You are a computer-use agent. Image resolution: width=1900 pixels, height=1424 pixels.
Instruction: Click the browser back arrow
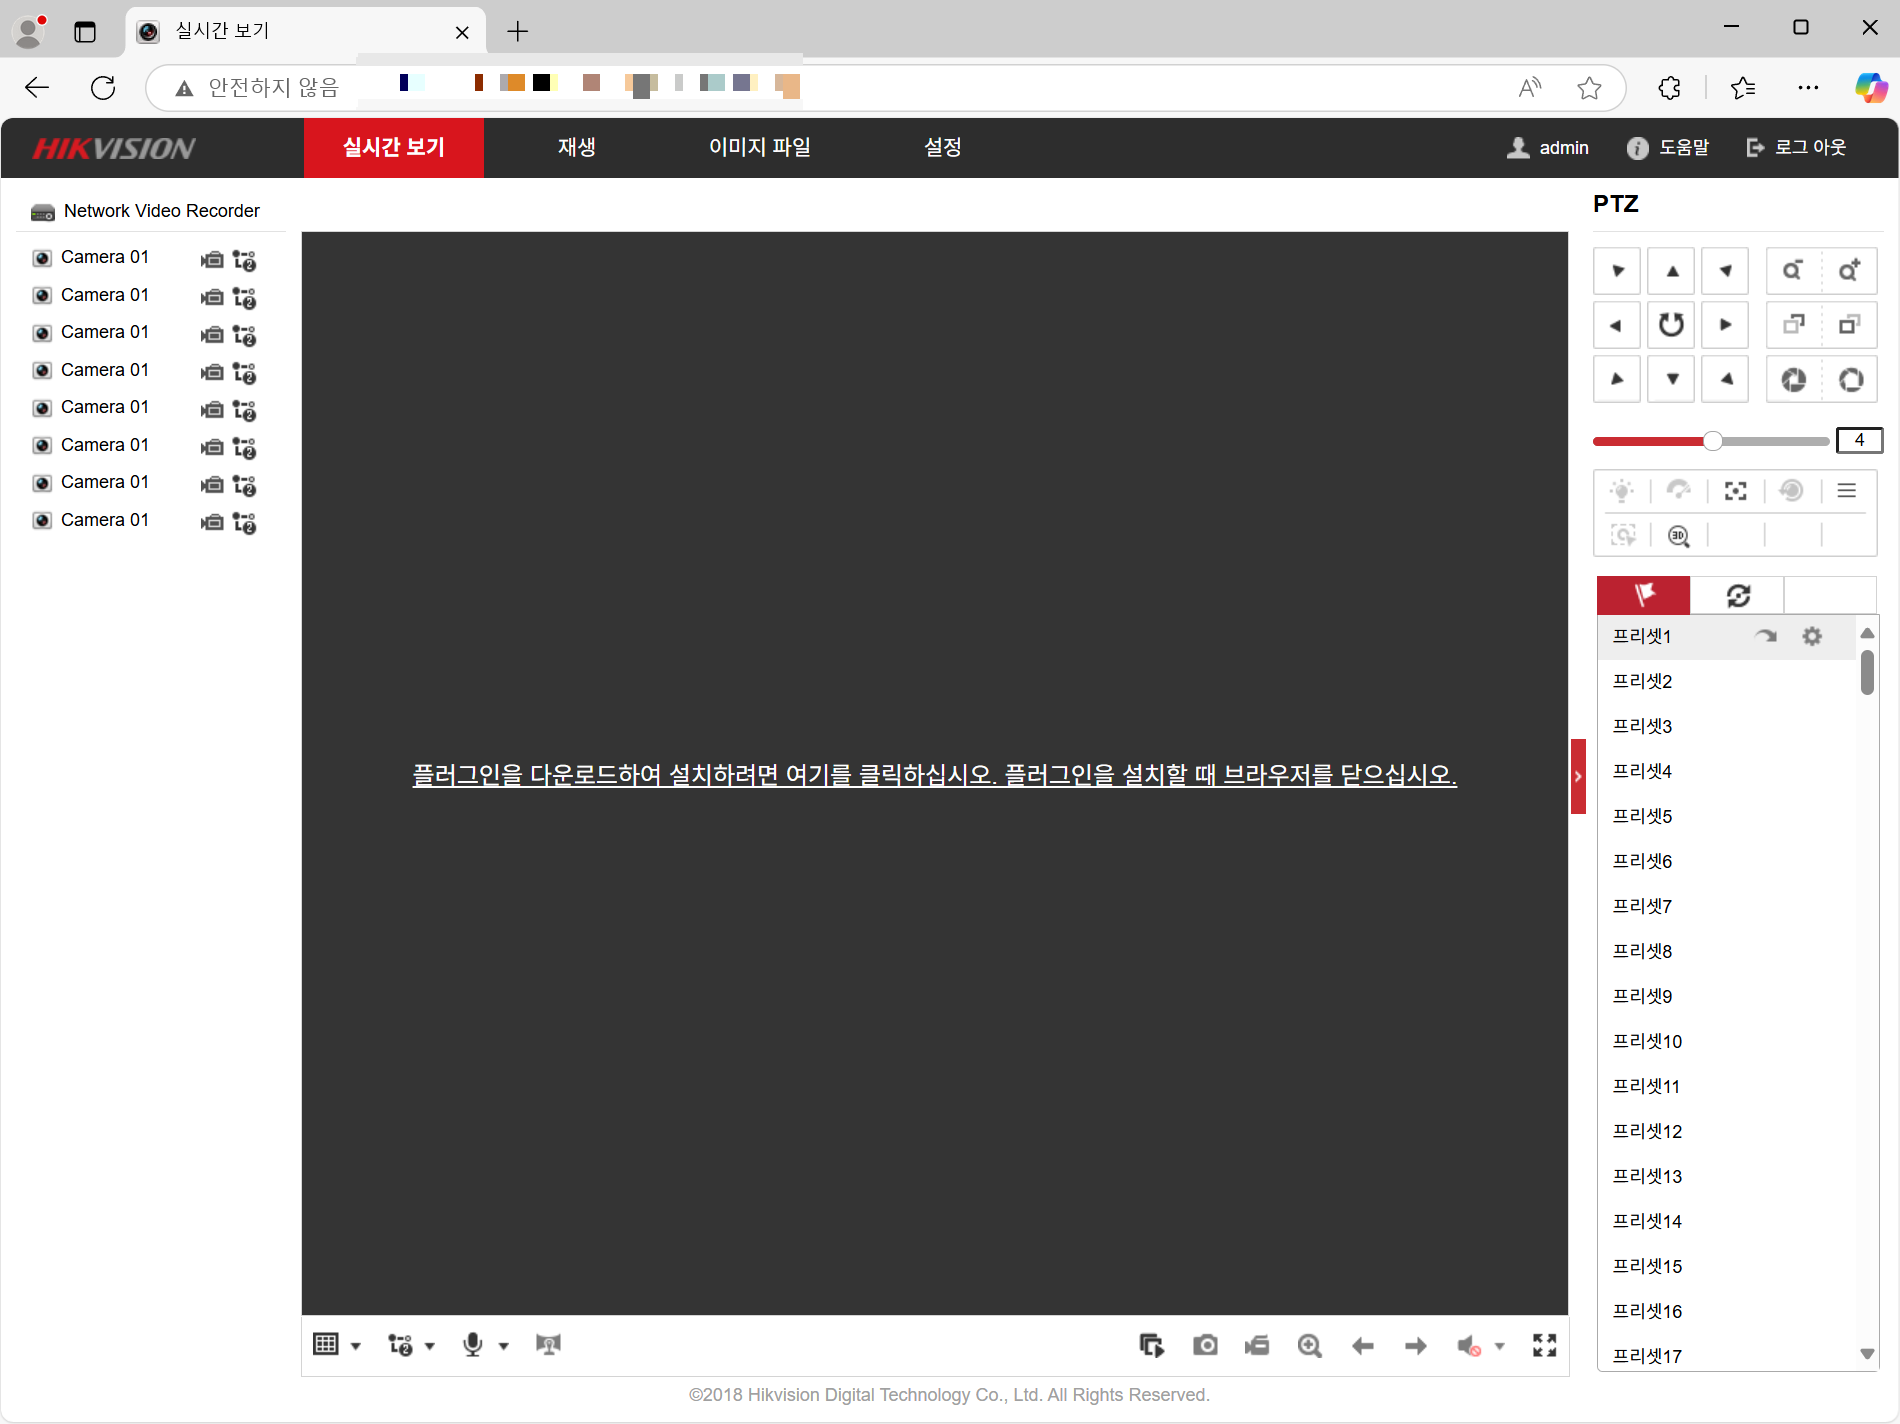point(37,88)
